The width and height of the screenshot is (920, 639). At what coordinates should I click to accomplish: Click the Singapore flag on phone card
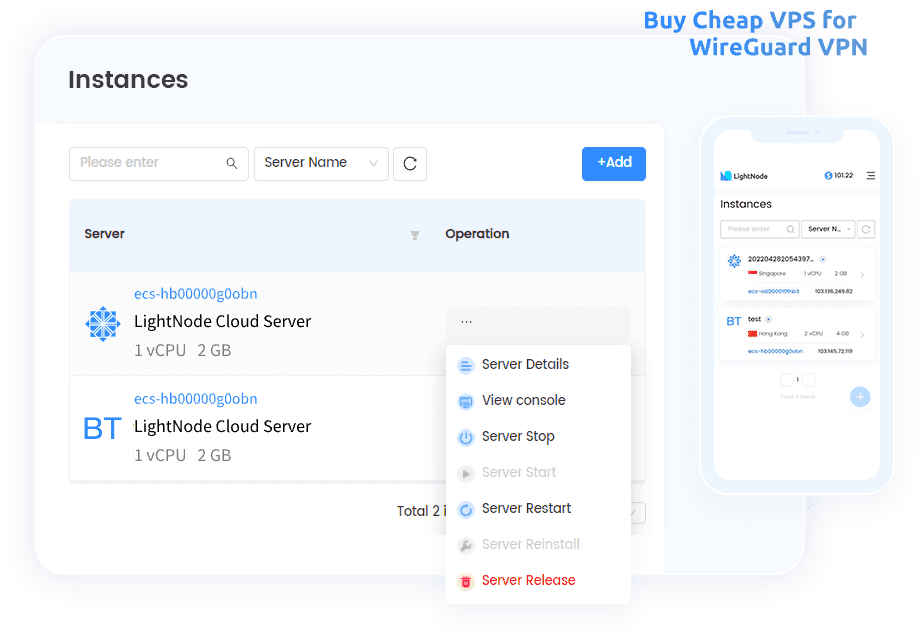(752, 273)
